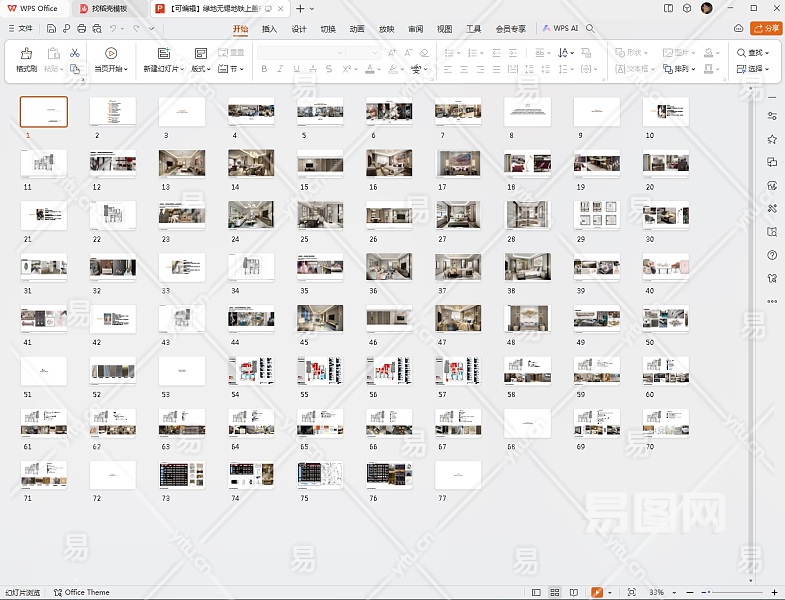The width and height of the screenshot is (785, 600).
Task: Toggle slide sorter view button
Action: click(x=555, y=593)
